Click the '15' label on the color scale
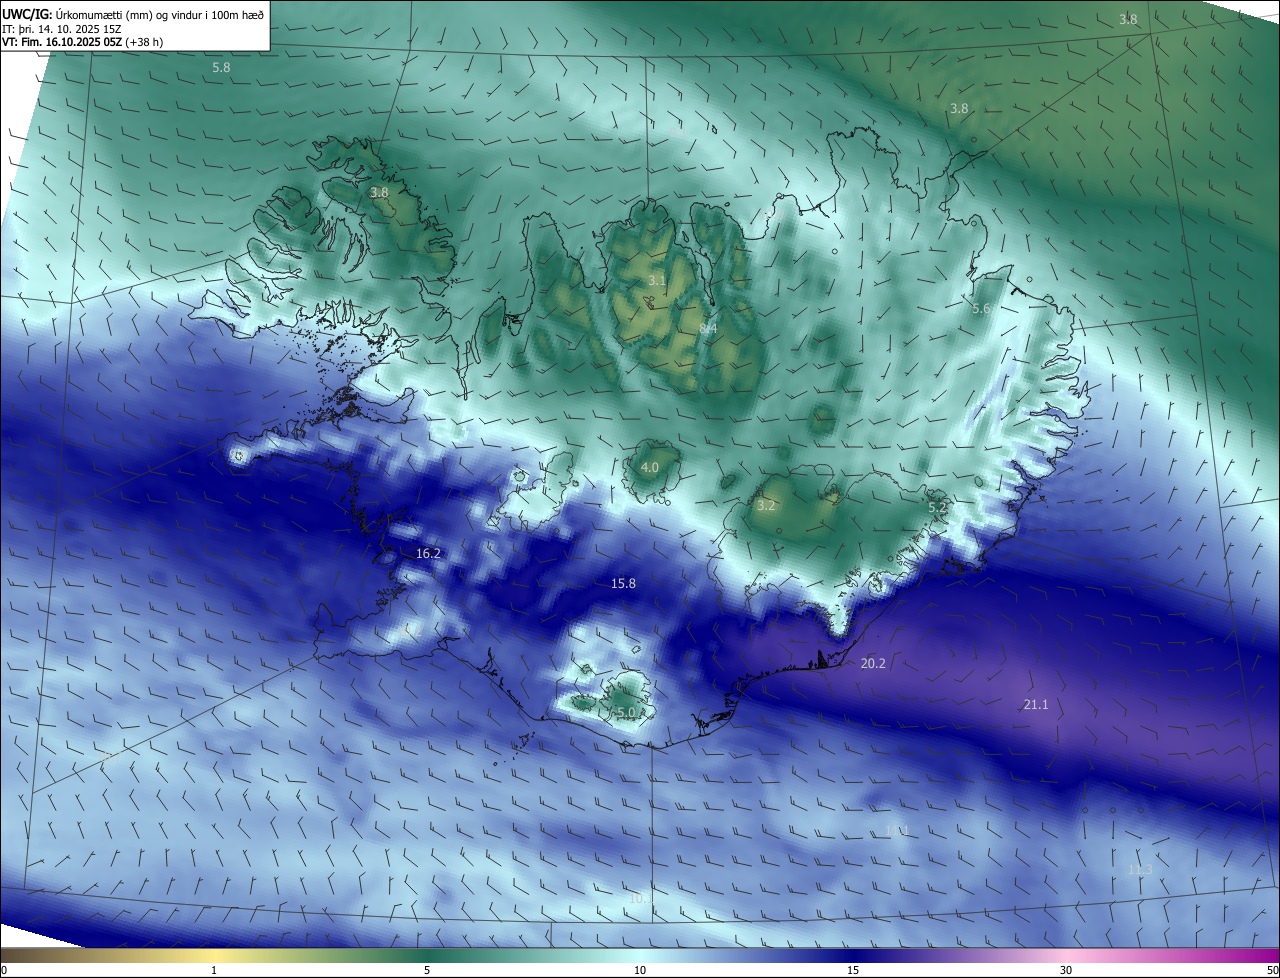The height and width of the screenshot is (978, 1280). coord(853,970)
